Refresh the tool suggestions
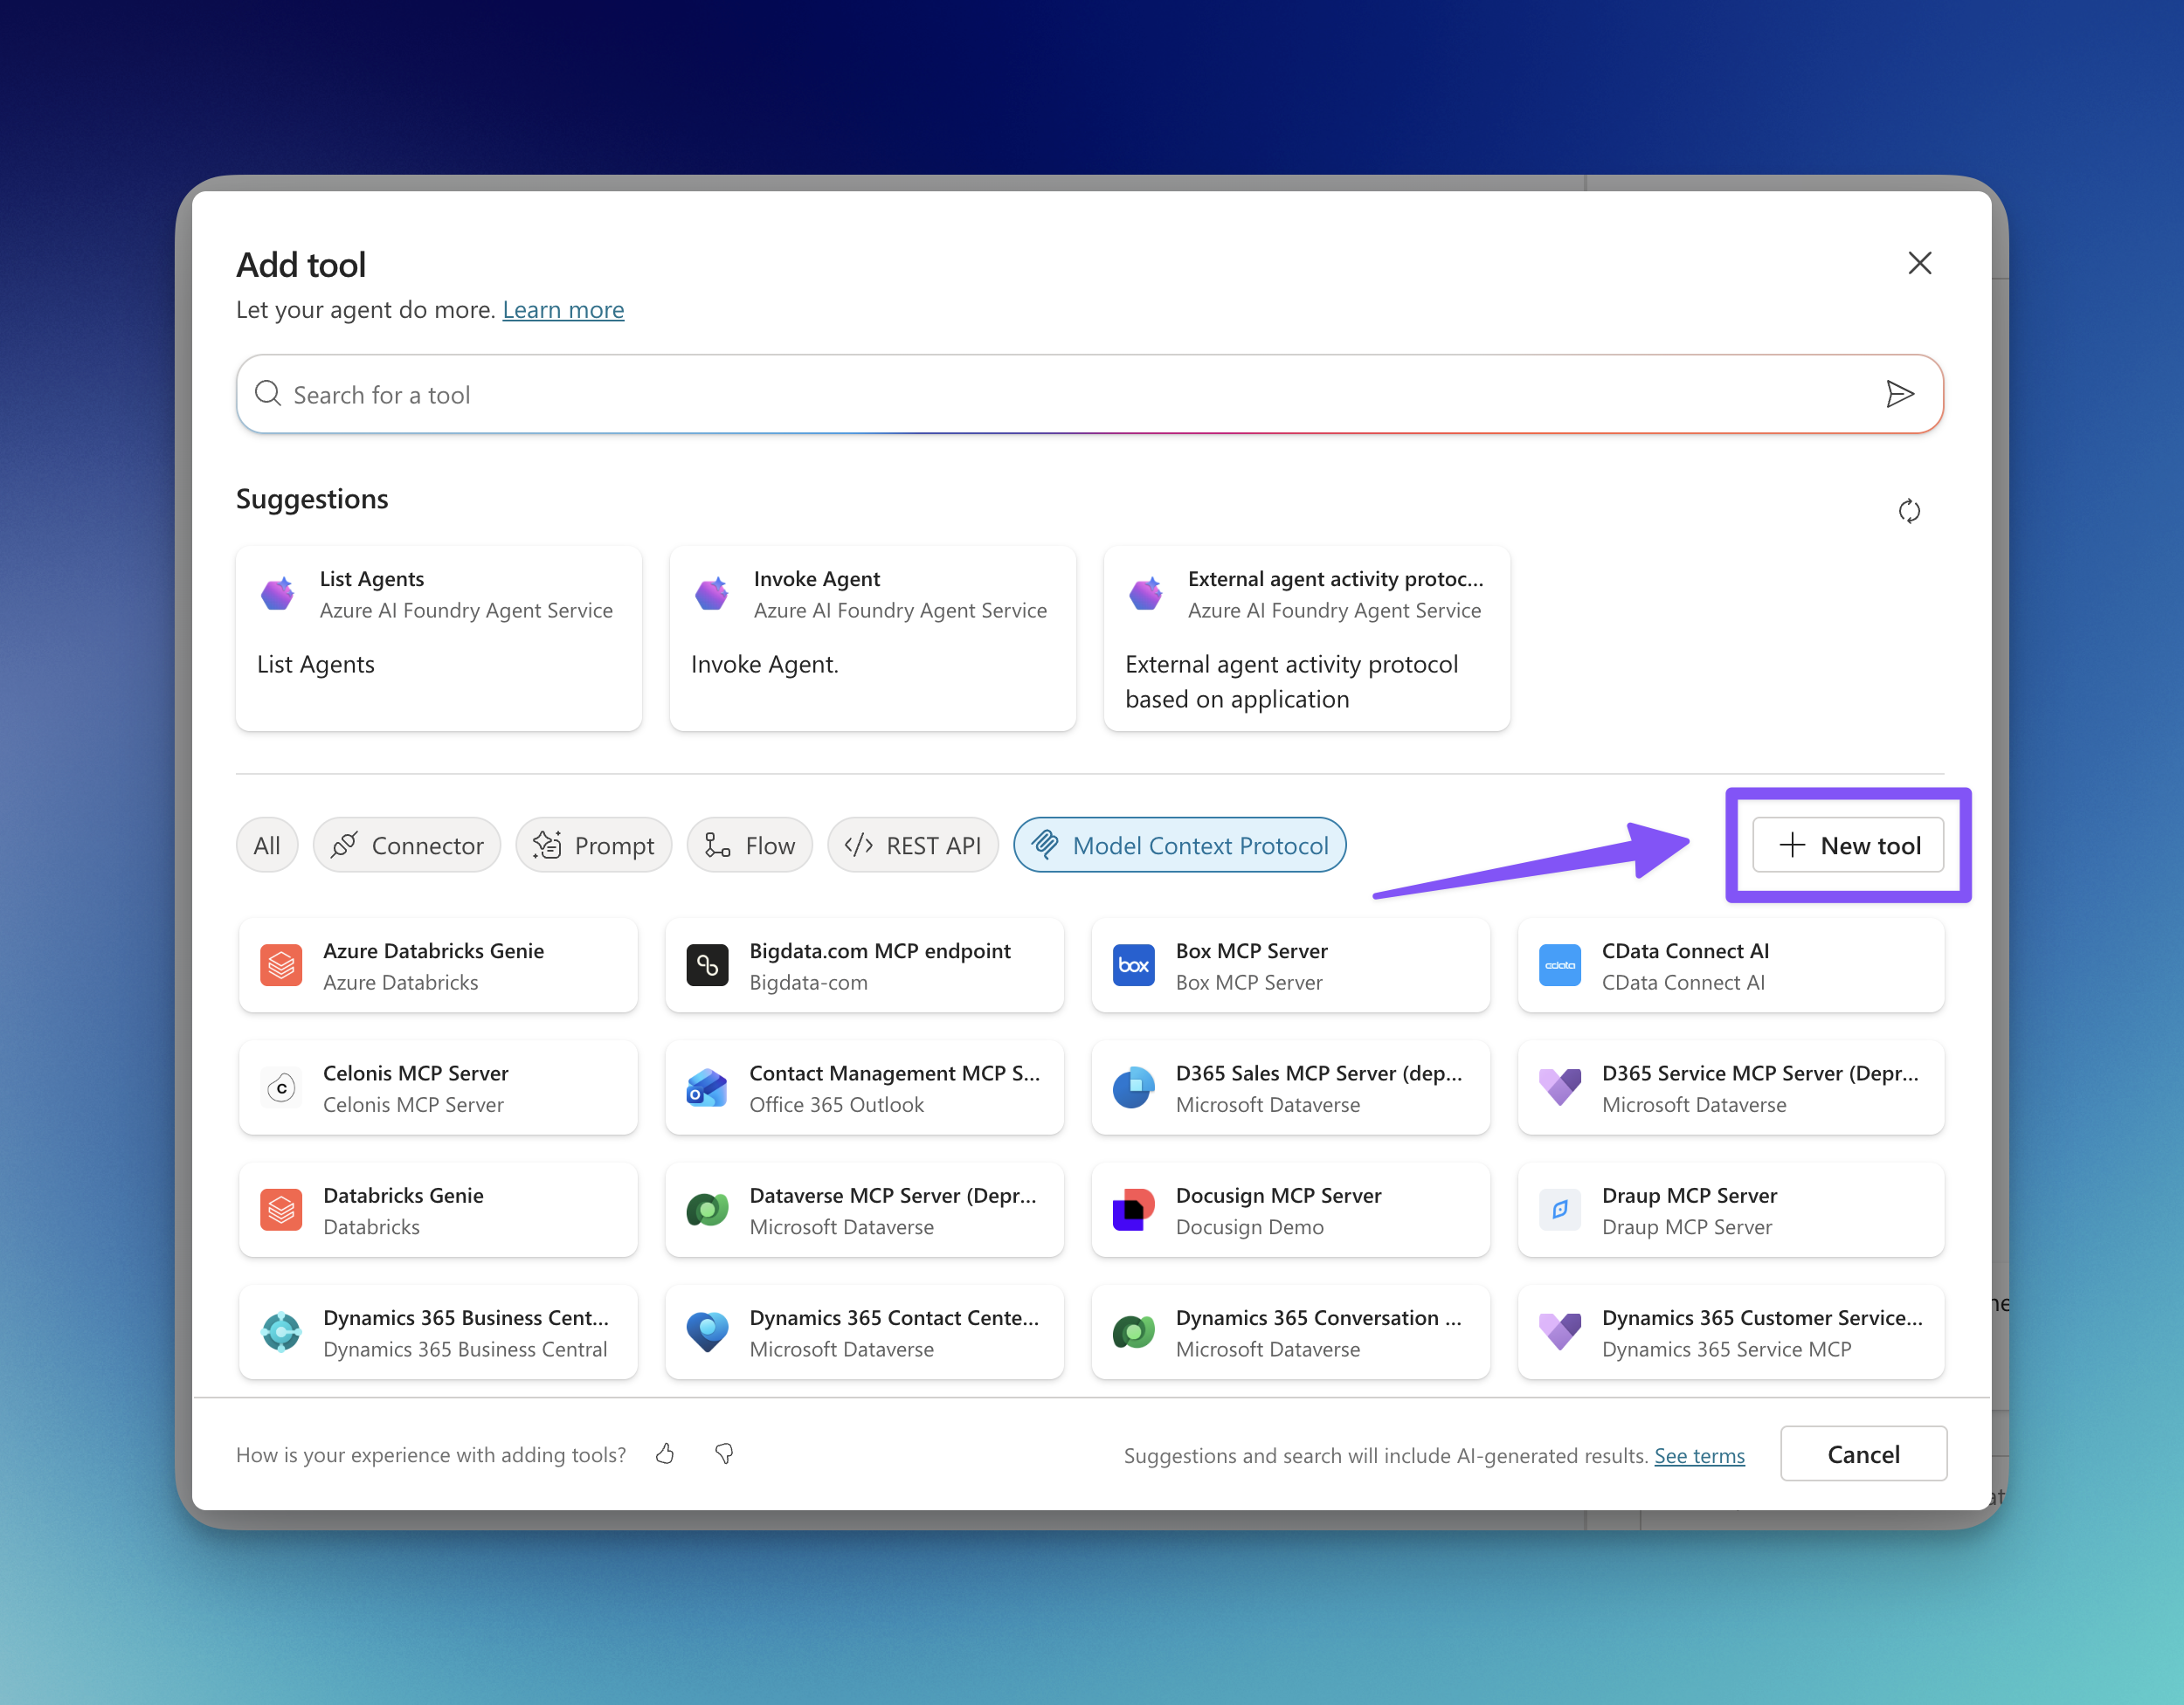The width and height of the screenshot is (2184, 1705). (x=1908, y=511)
